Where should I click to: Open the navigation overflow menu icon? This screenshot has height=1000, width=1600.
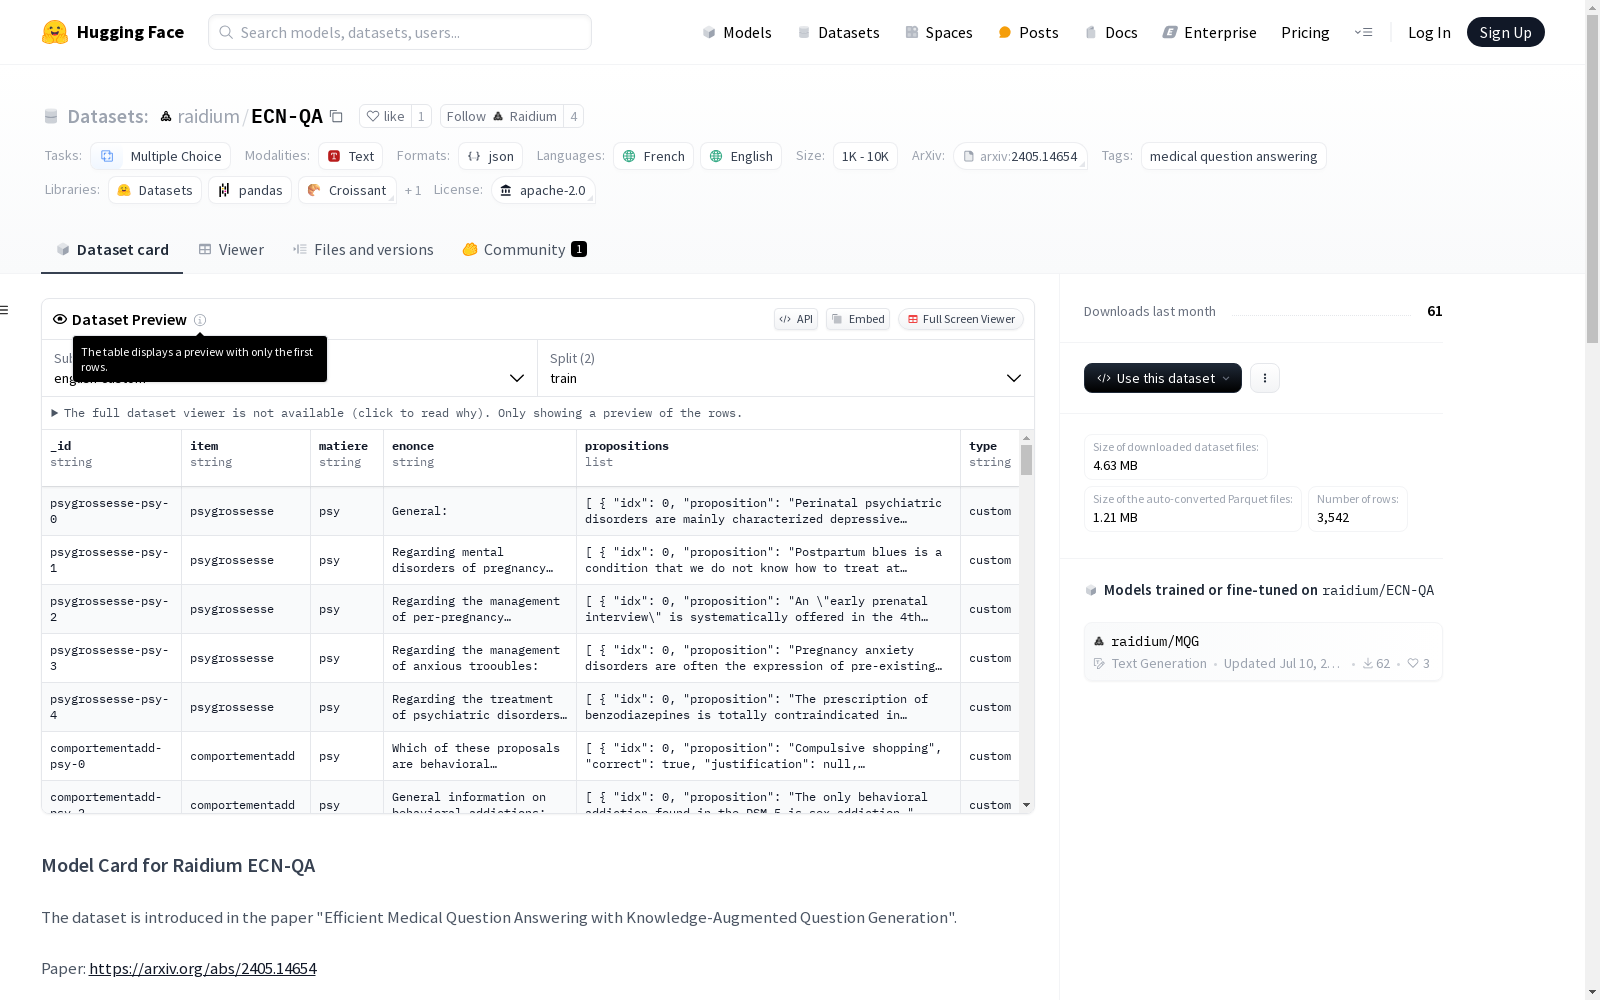[x=1363, y=32]
